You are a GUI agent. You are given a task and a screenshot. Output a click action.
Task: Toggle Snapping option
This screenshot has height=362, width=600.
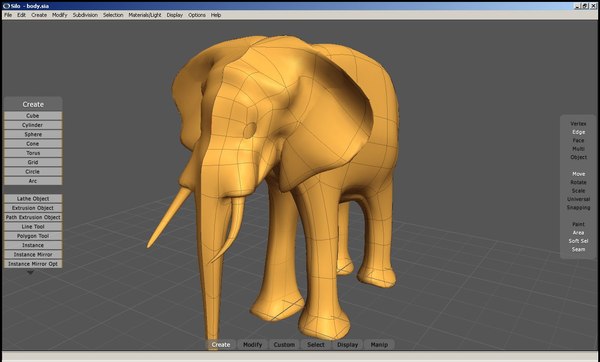578,207
